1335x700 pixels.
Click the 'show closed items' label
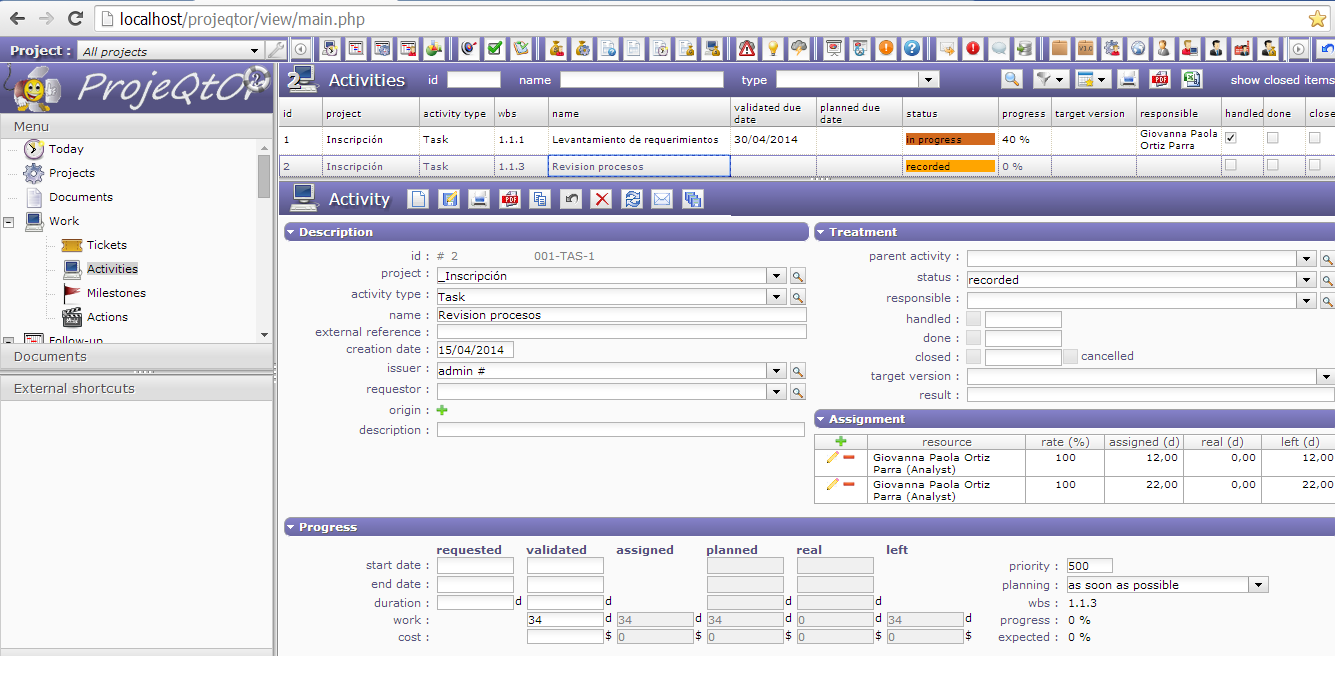(x=1281, y=80)
